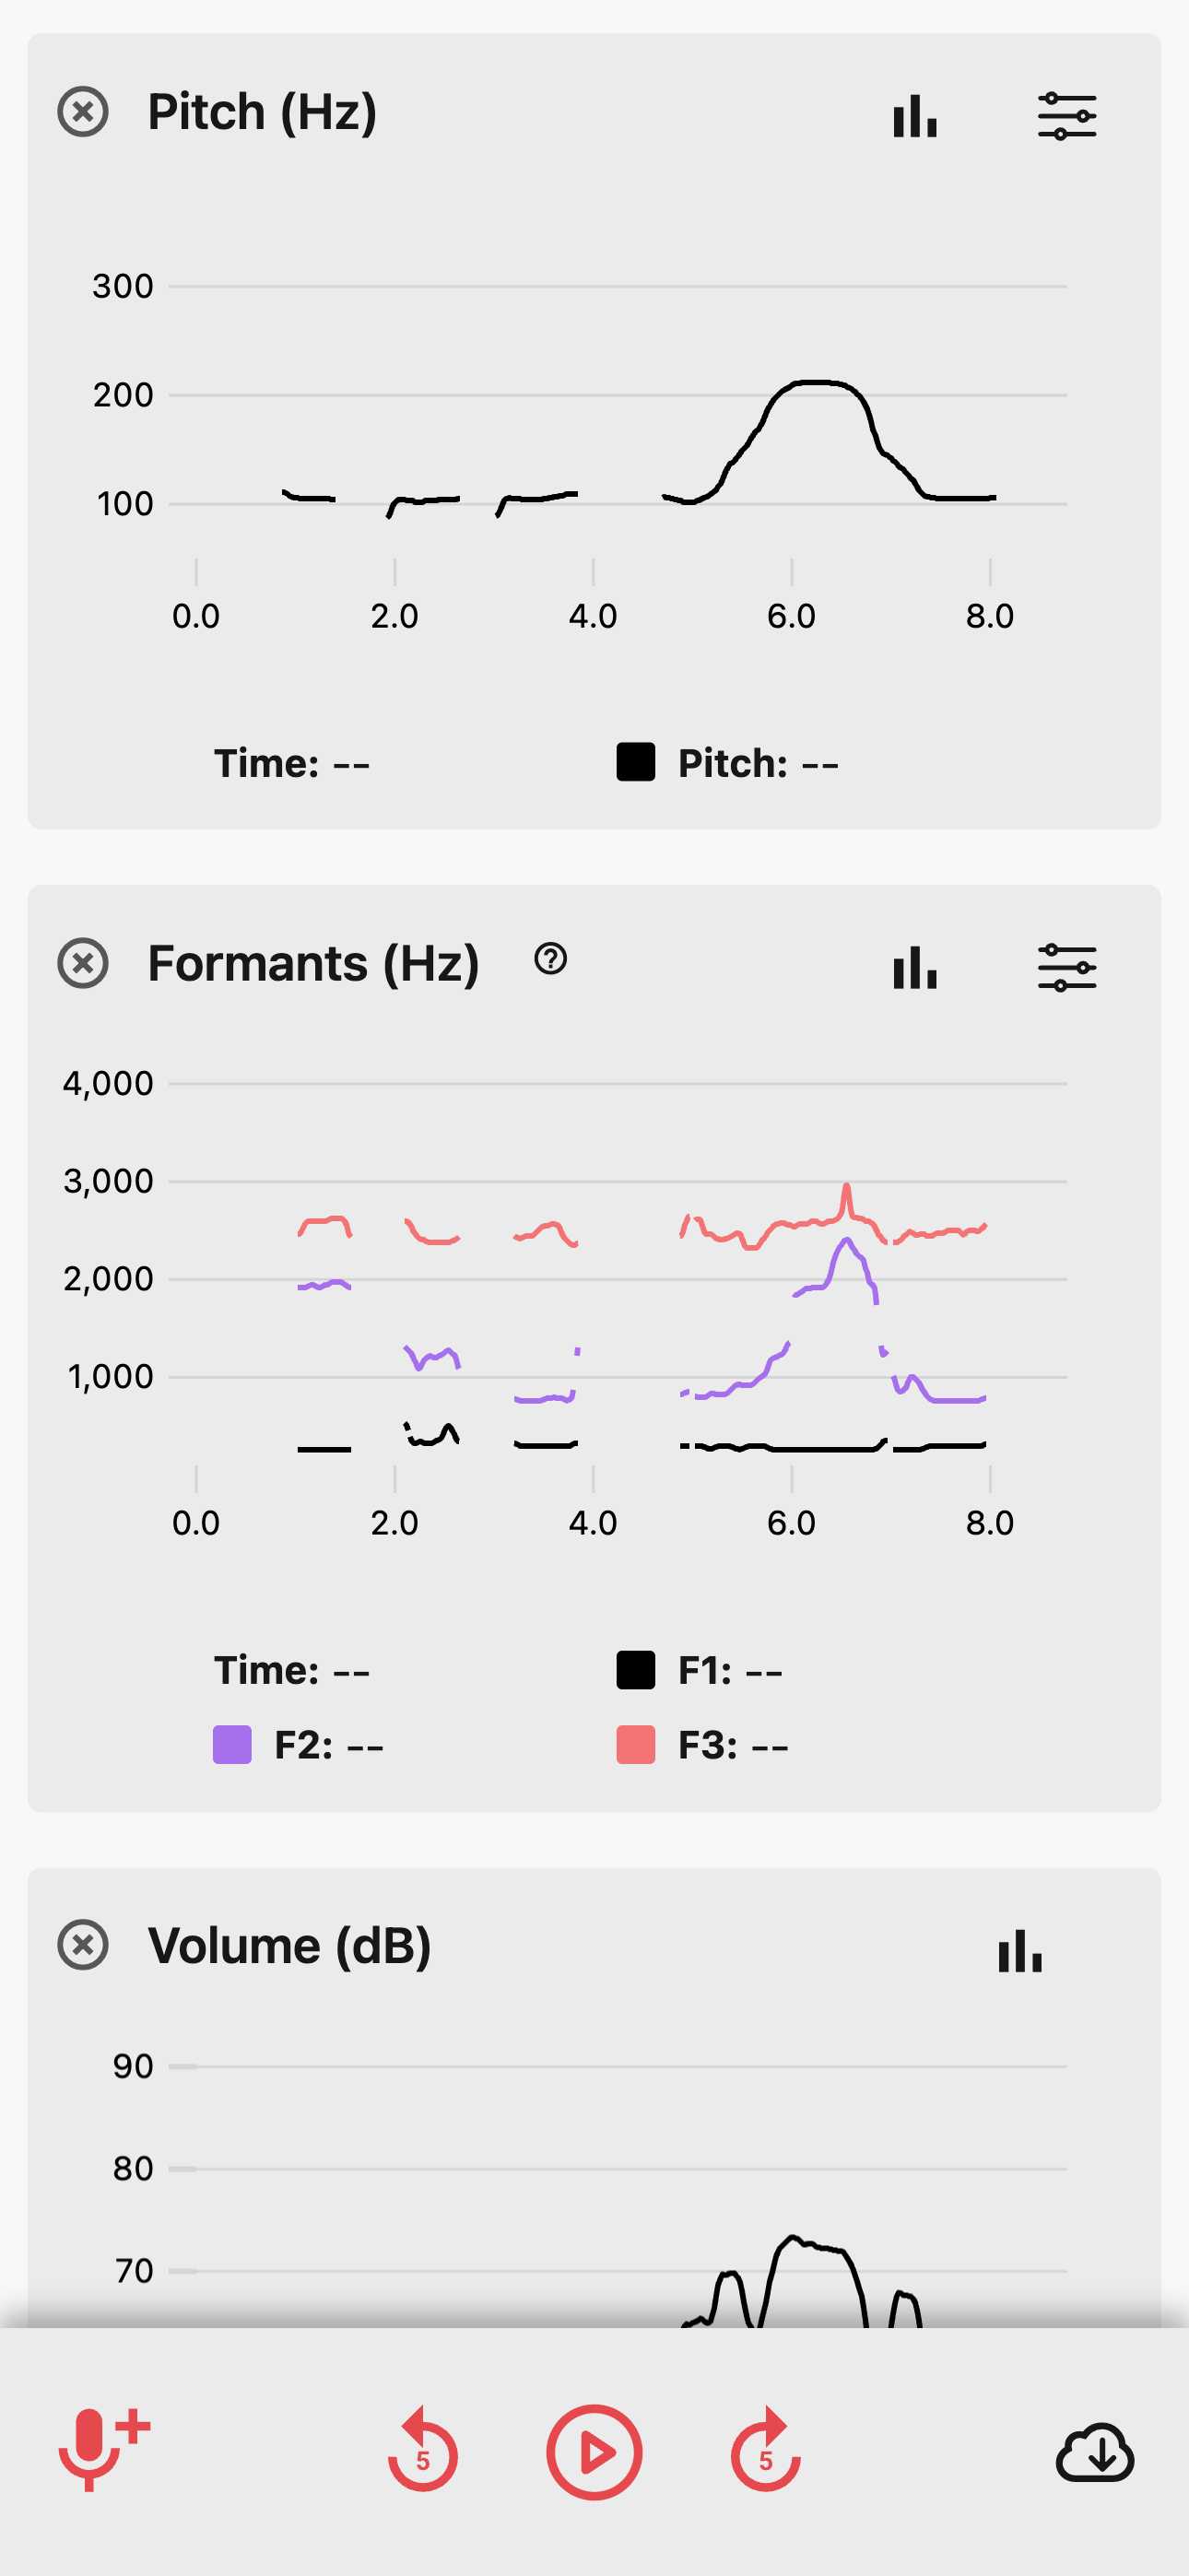The image size is (1189, 2576).
Task: Open Formants settings sliders icon
Action: 1067,968
